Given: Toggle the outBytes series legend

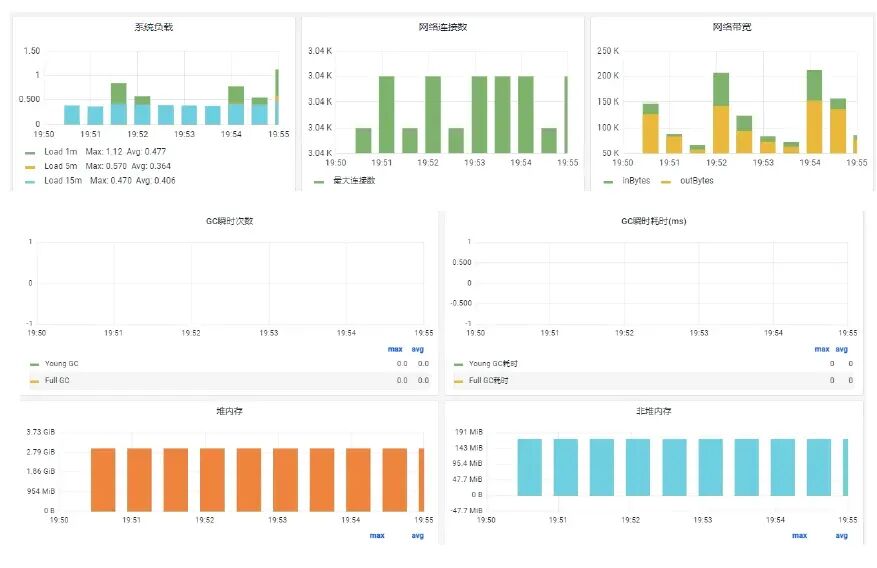Looking at the screenshot, I should point(696,181).
